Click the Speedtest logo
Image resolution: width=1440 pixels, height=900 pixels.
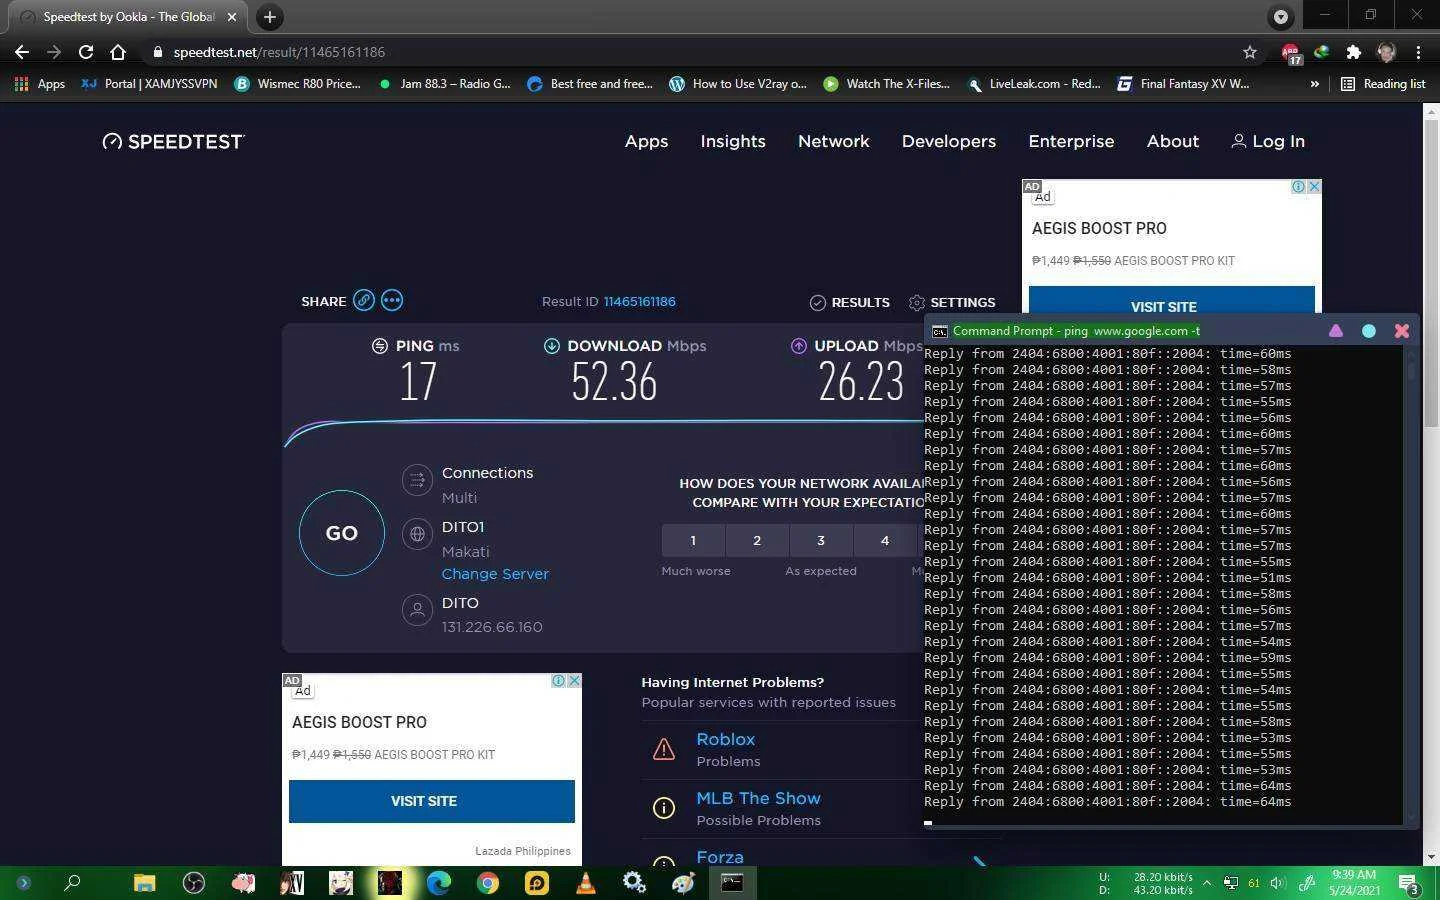click(x=173, y=141)
